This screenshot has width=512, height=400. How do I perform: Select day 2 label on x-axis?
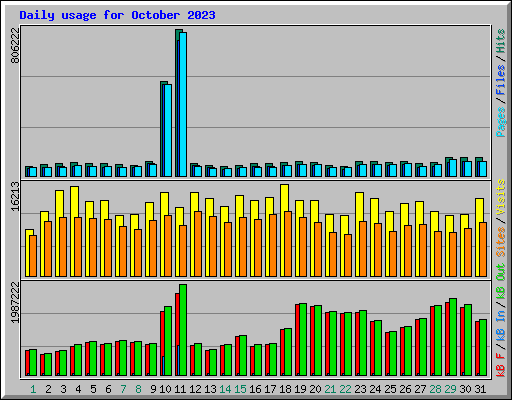click(48, 389)
